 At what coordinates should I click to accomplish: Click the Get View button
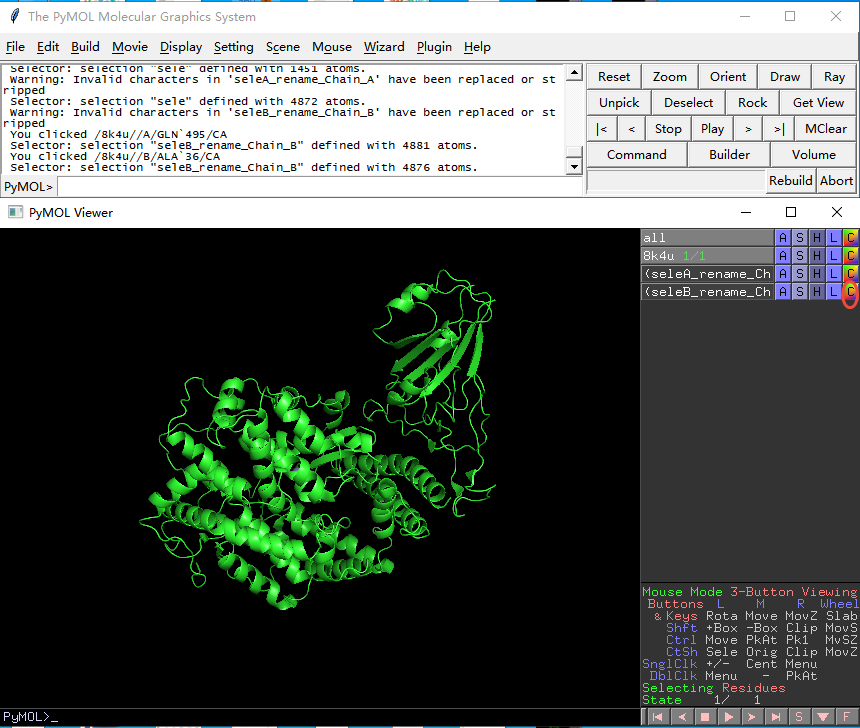818,103
